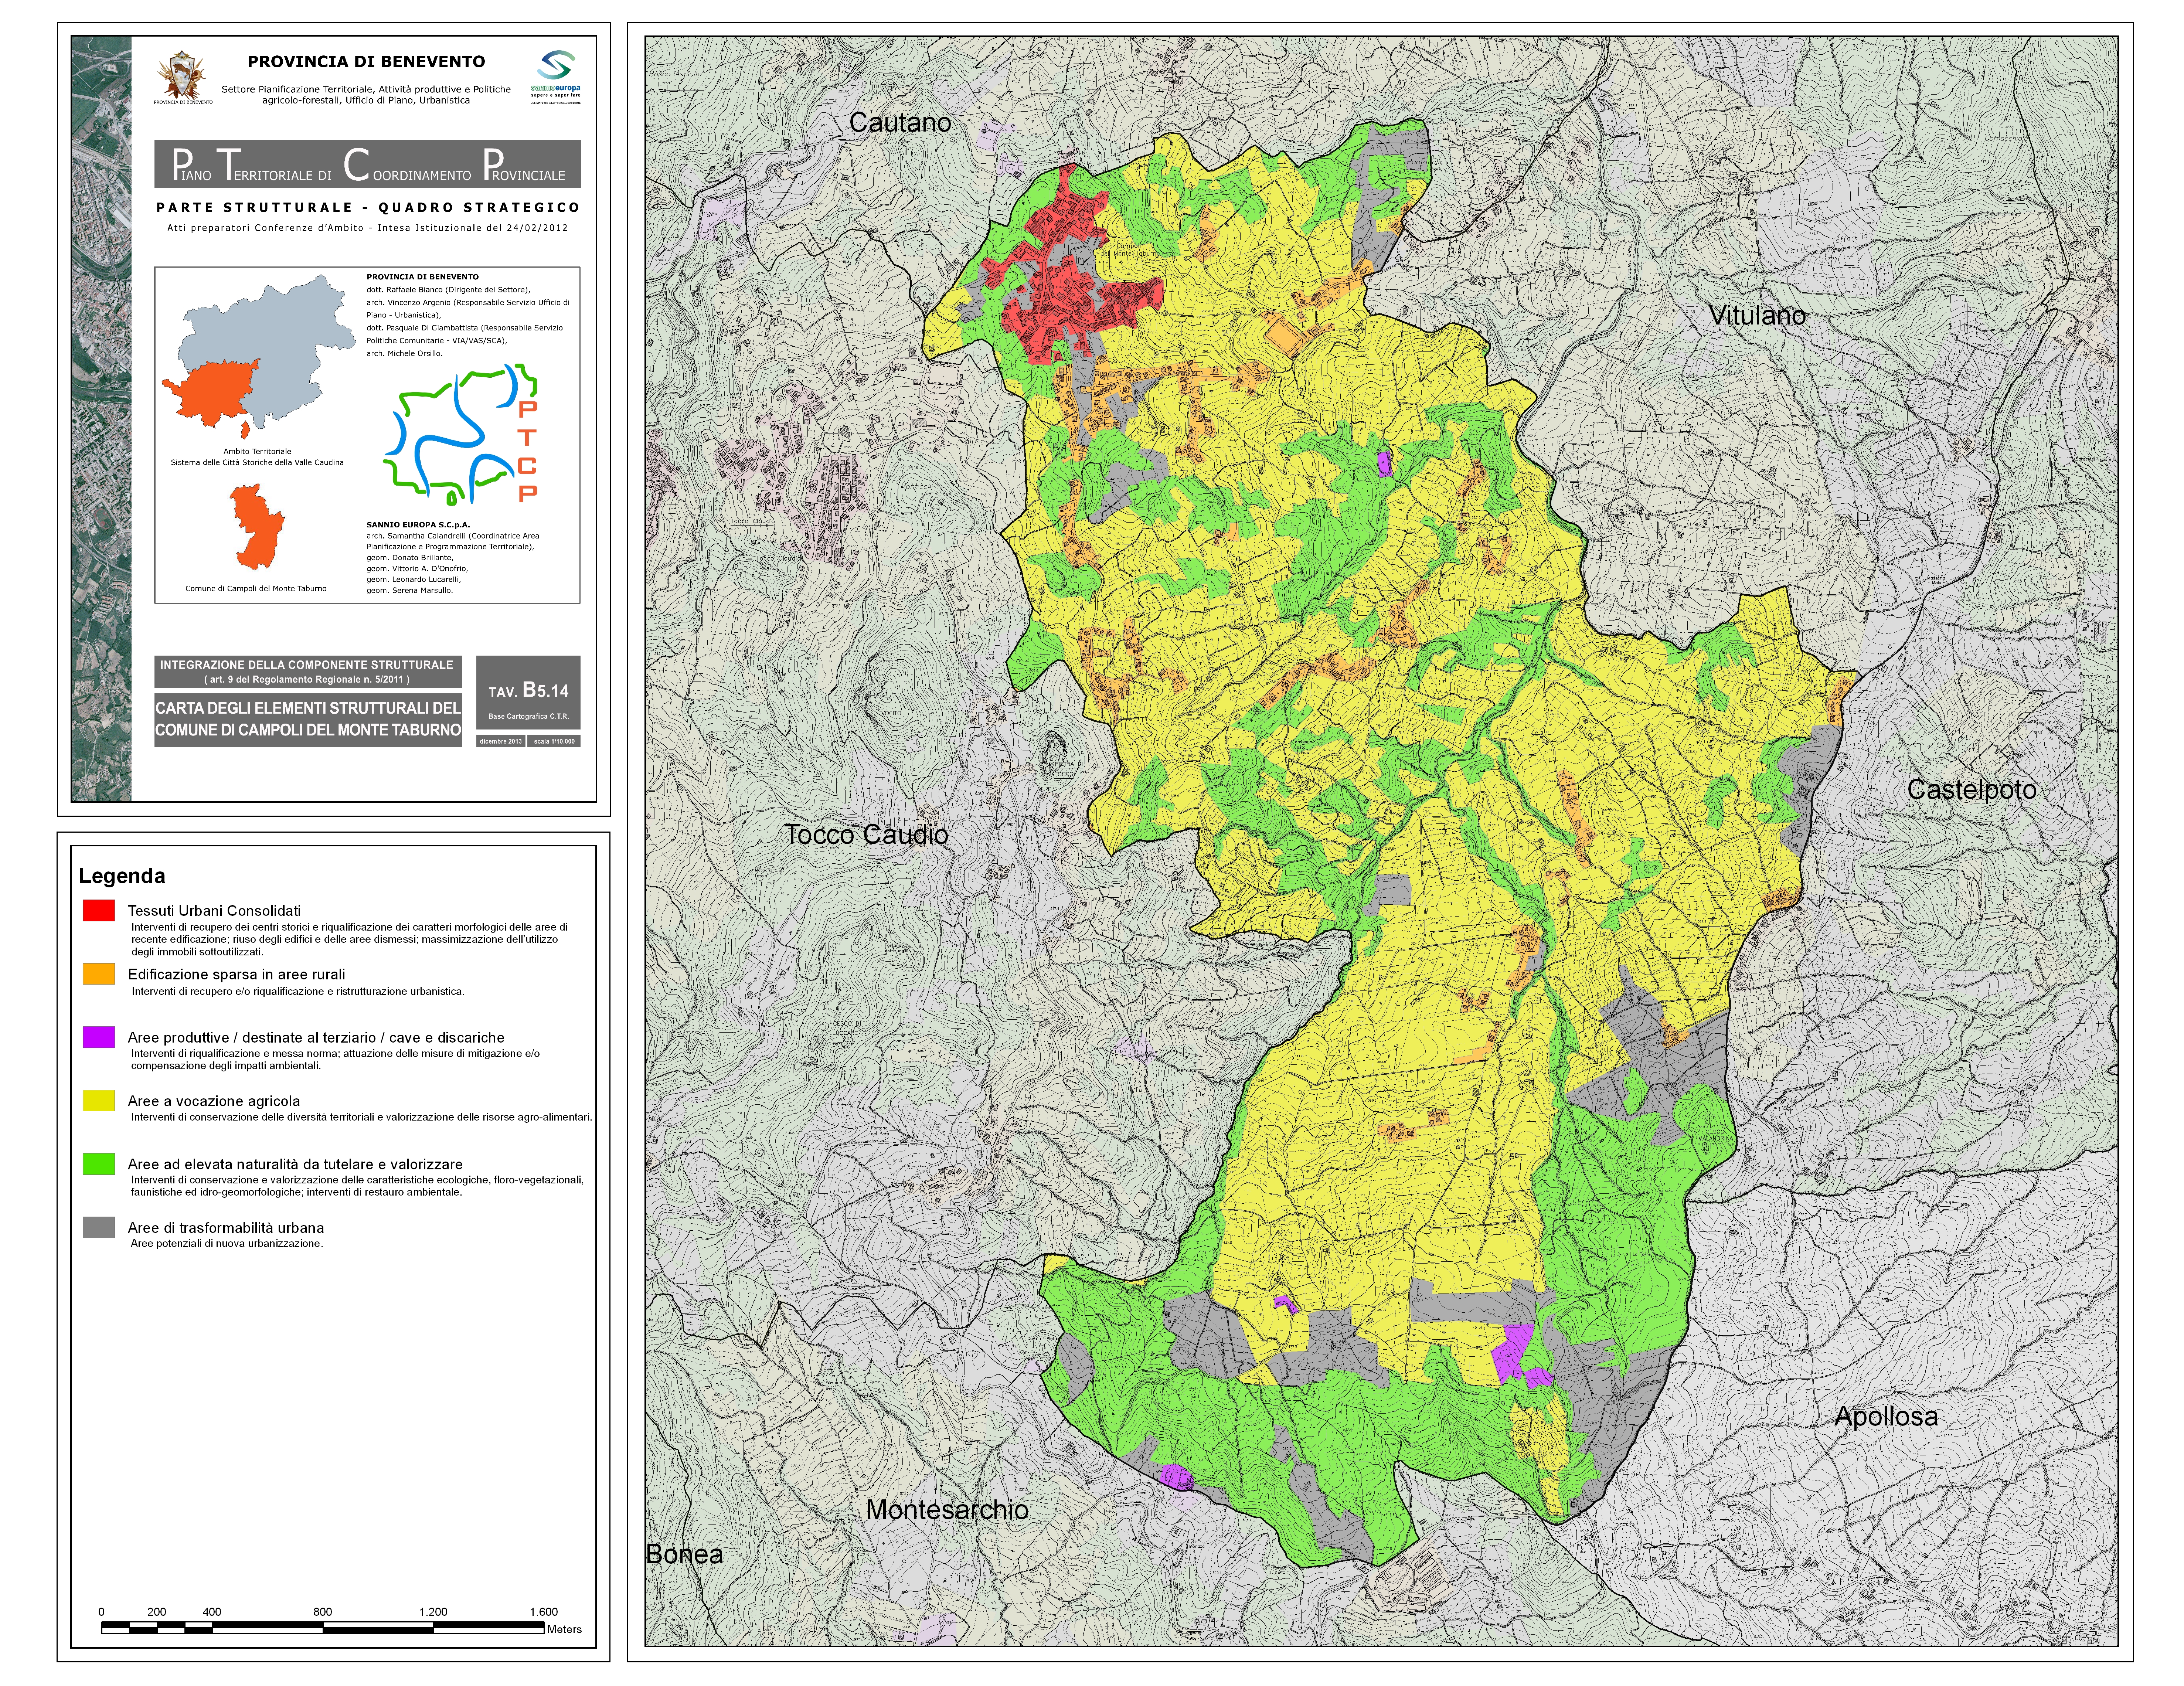Click the 'scala 1/10.000' box
Image resolution: width=2184 pixels, height=1686 pixels.
click(x=554, y=741)
